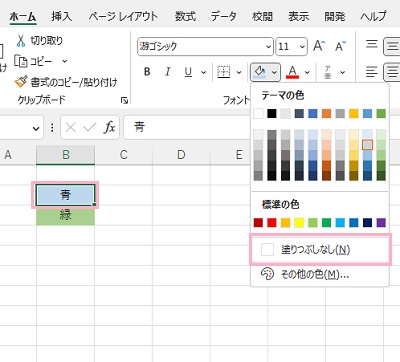400x362 pixels.
Task: Click the formula bar enter checkmark icon
Action: pyautogui.click(x=89, y=127)
